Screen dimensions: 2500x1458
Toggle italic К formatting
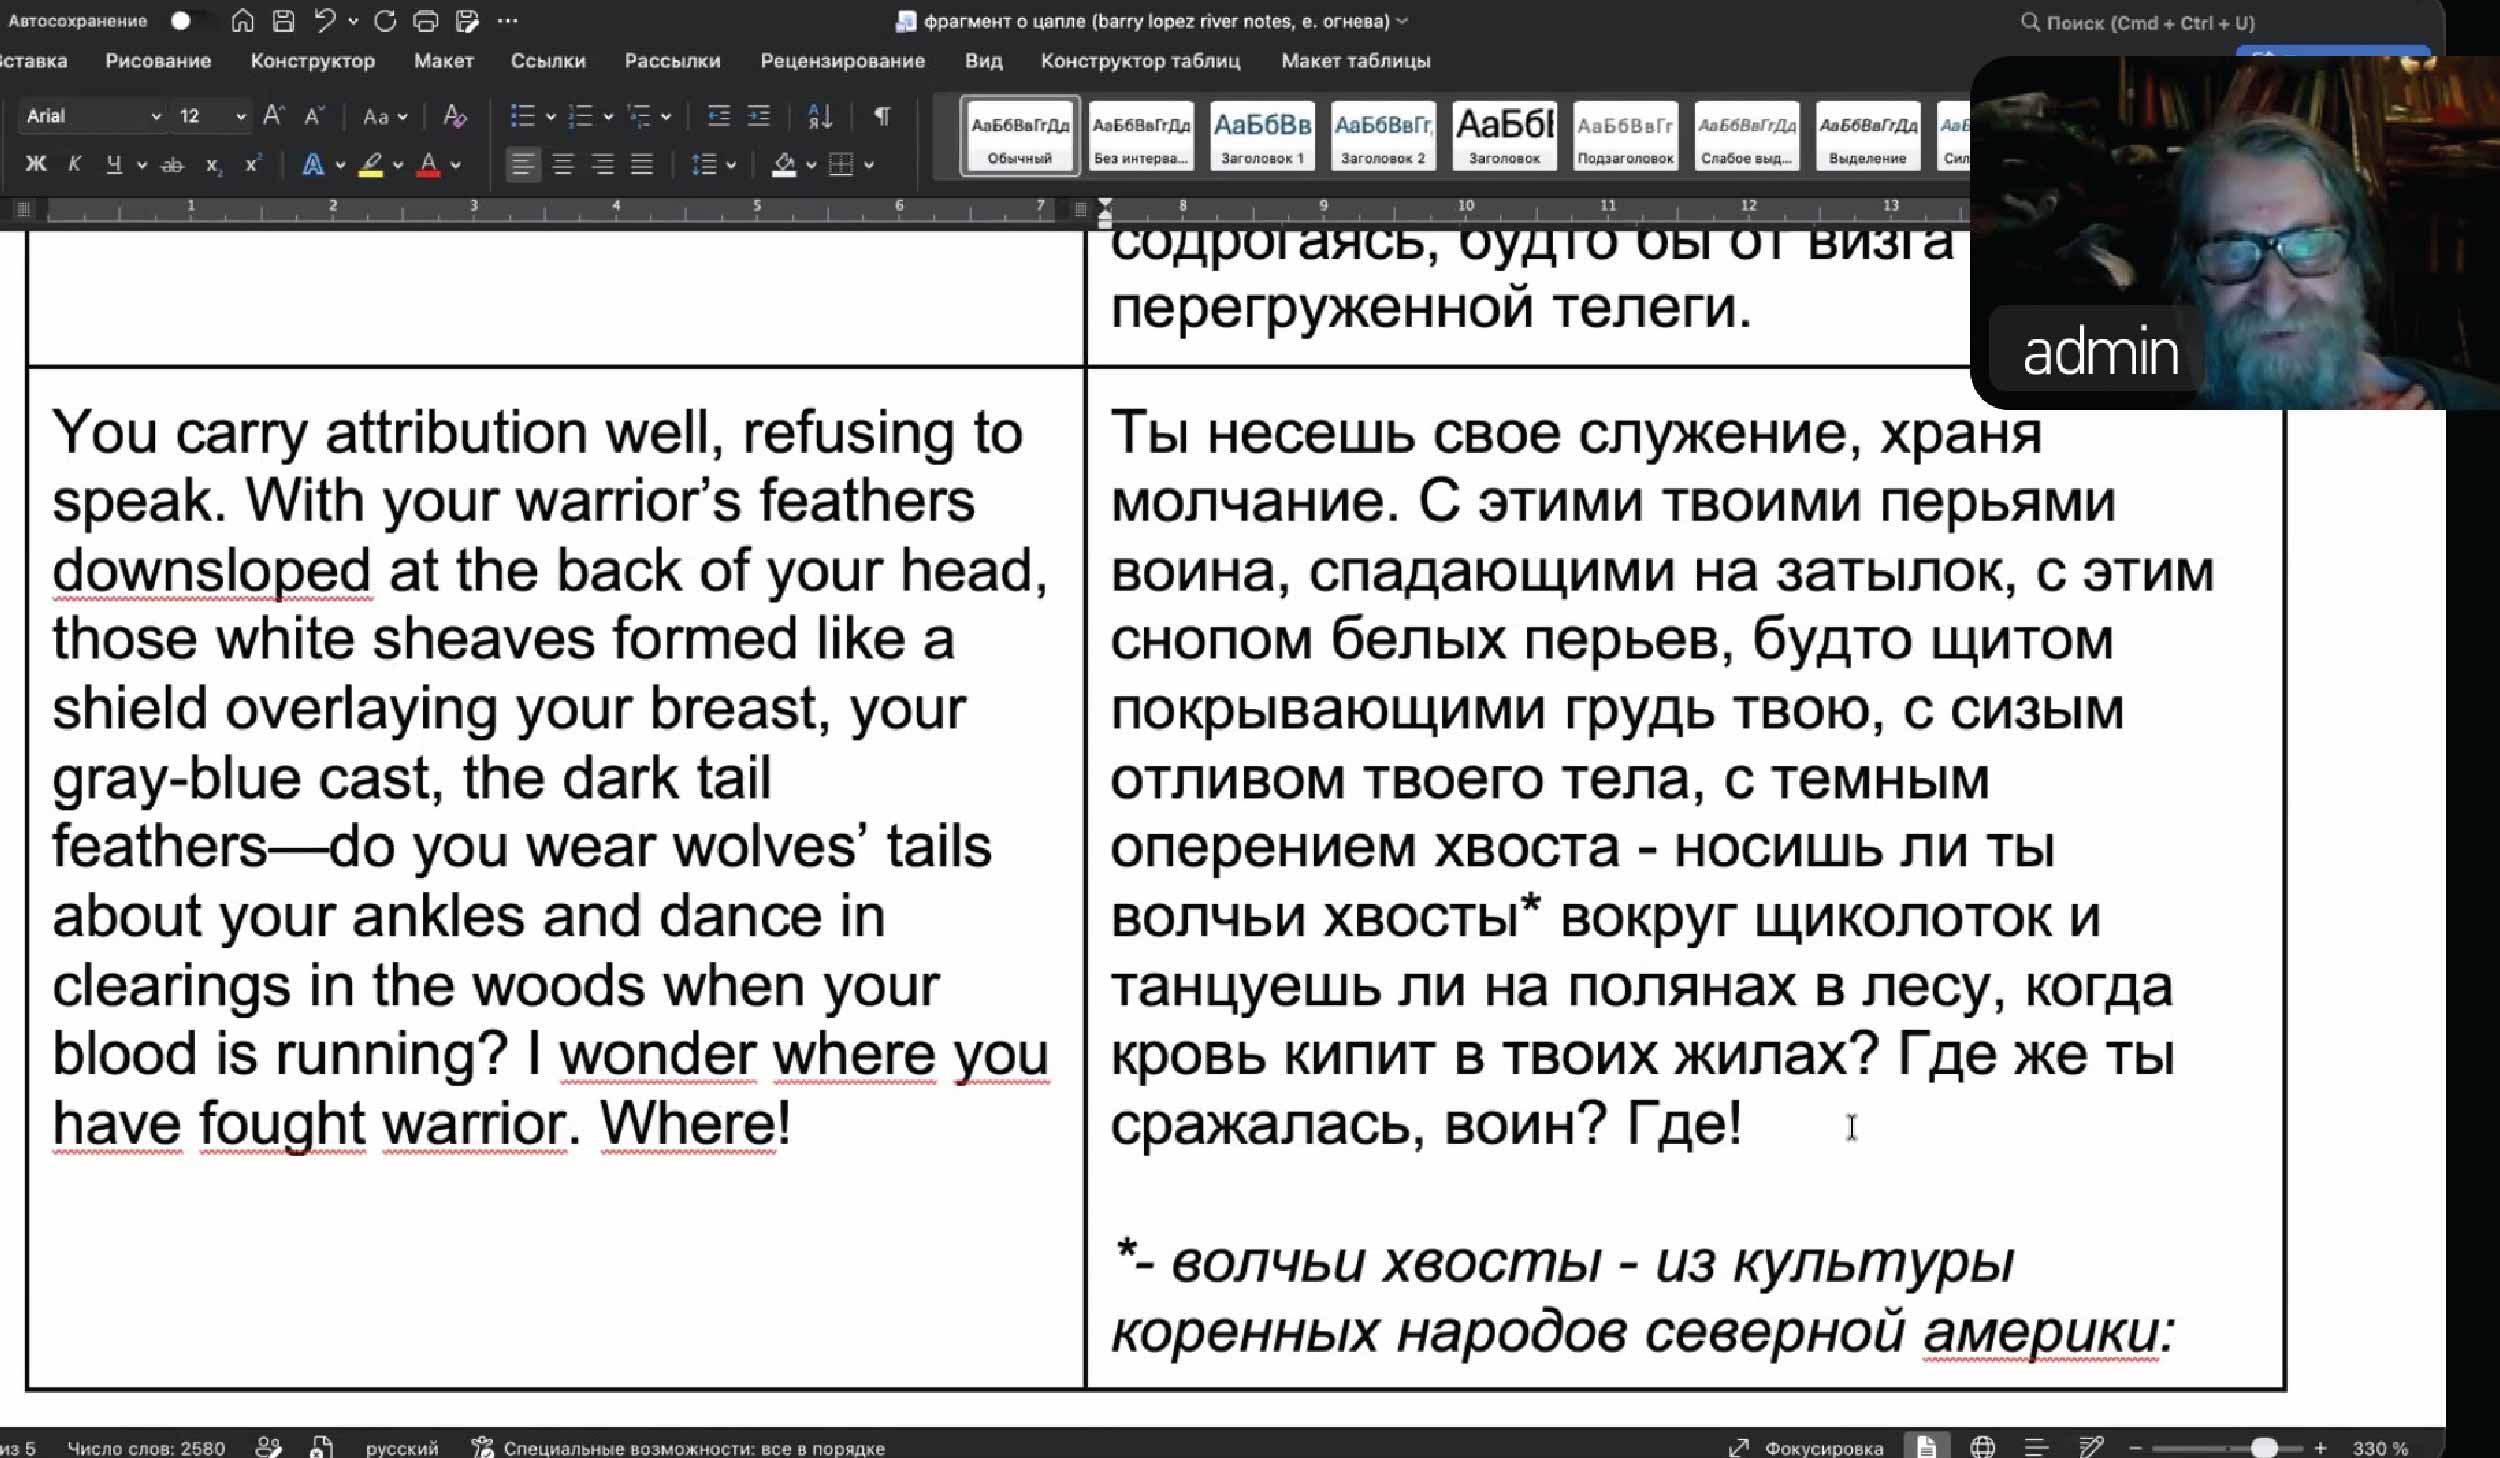[x=74, y=164]
